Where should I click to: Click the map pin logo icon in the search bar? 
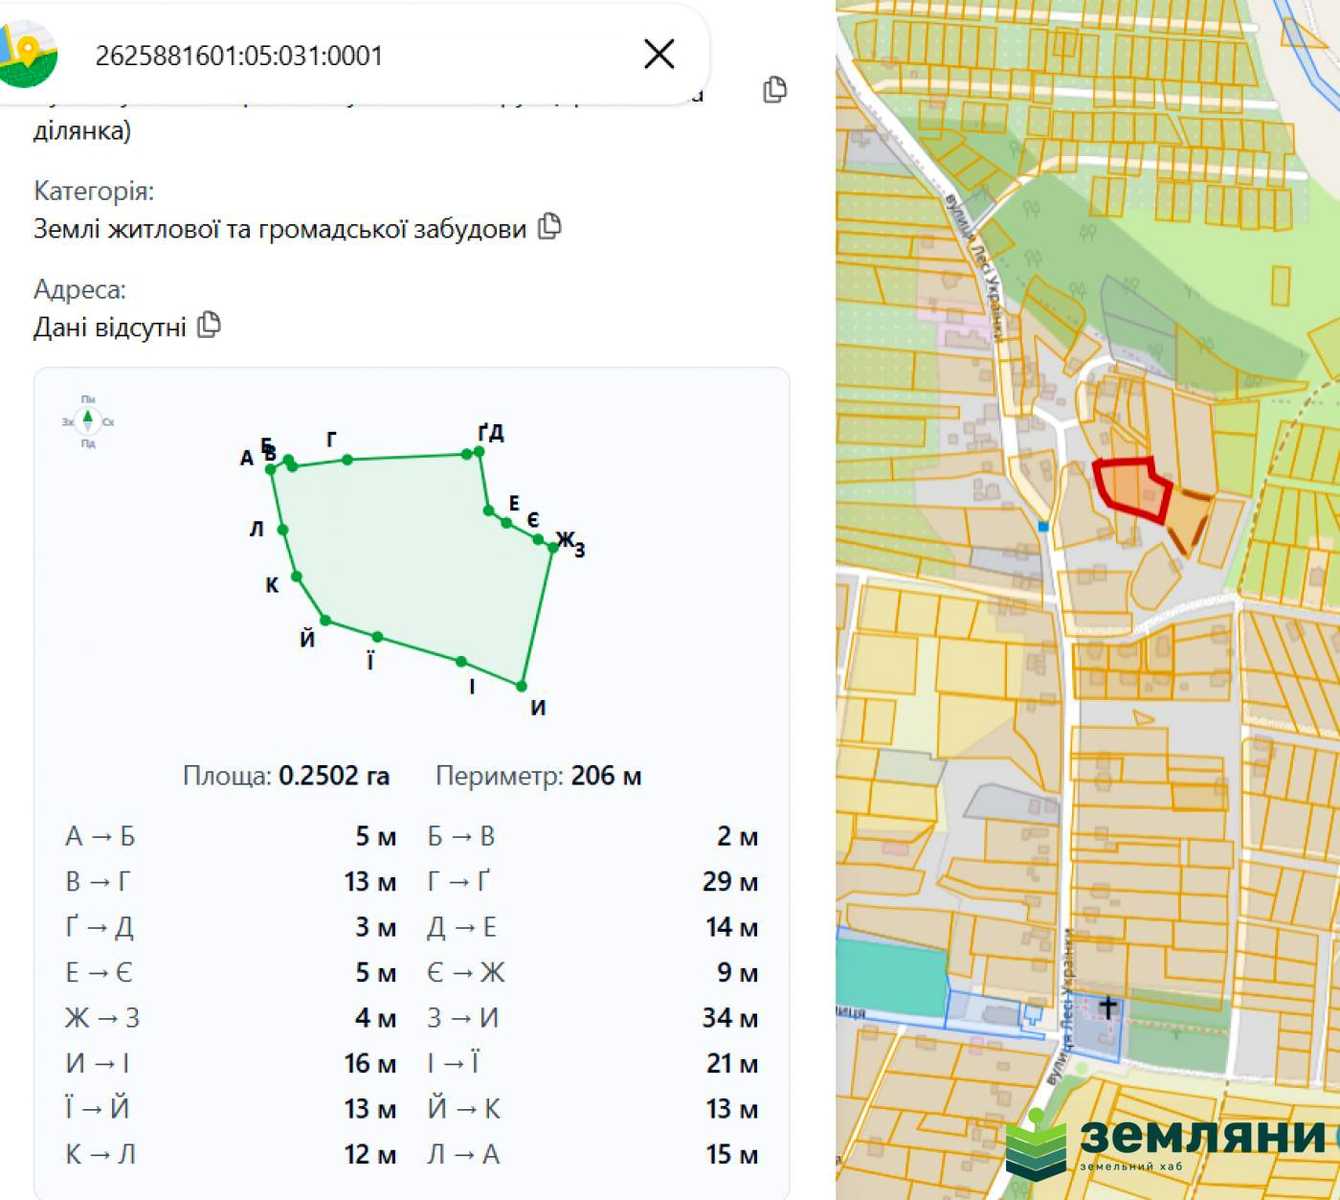(x=26, y=54)
